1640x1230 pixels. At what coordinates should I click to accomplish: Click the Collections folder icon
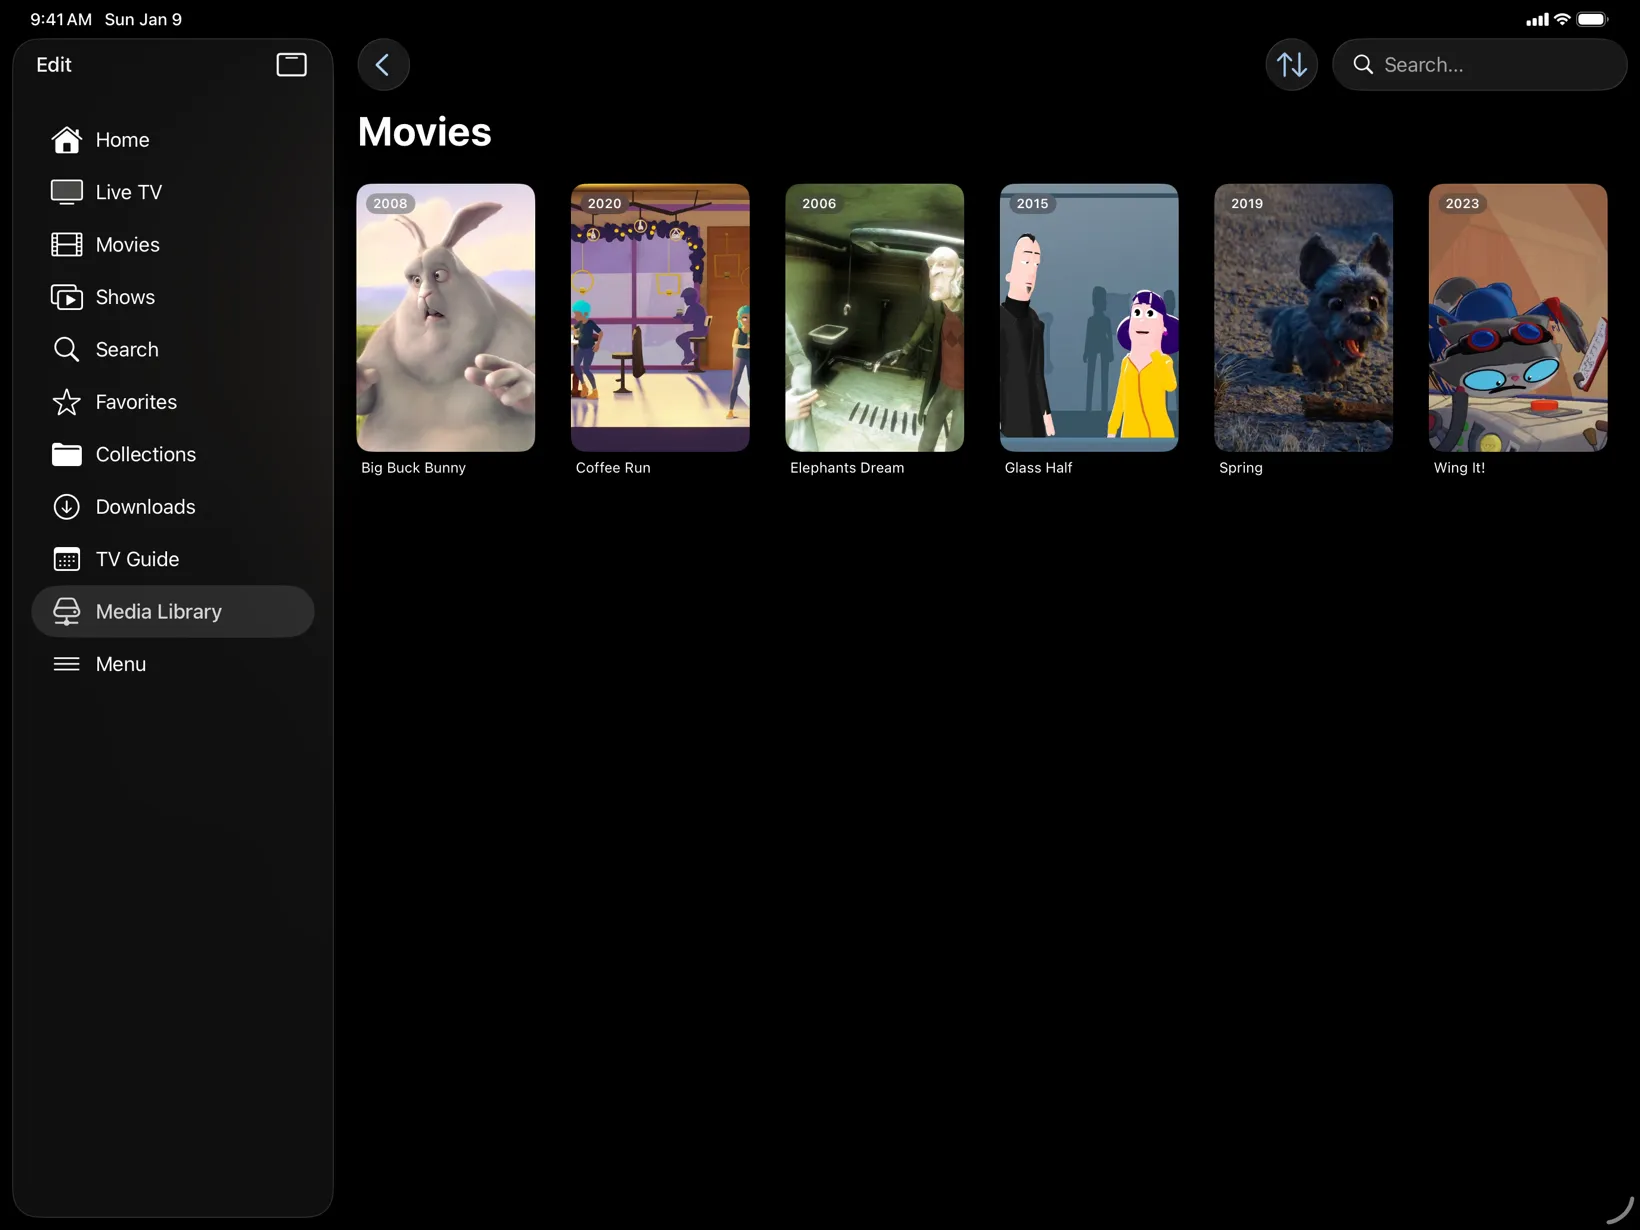[x=66, y=454]
